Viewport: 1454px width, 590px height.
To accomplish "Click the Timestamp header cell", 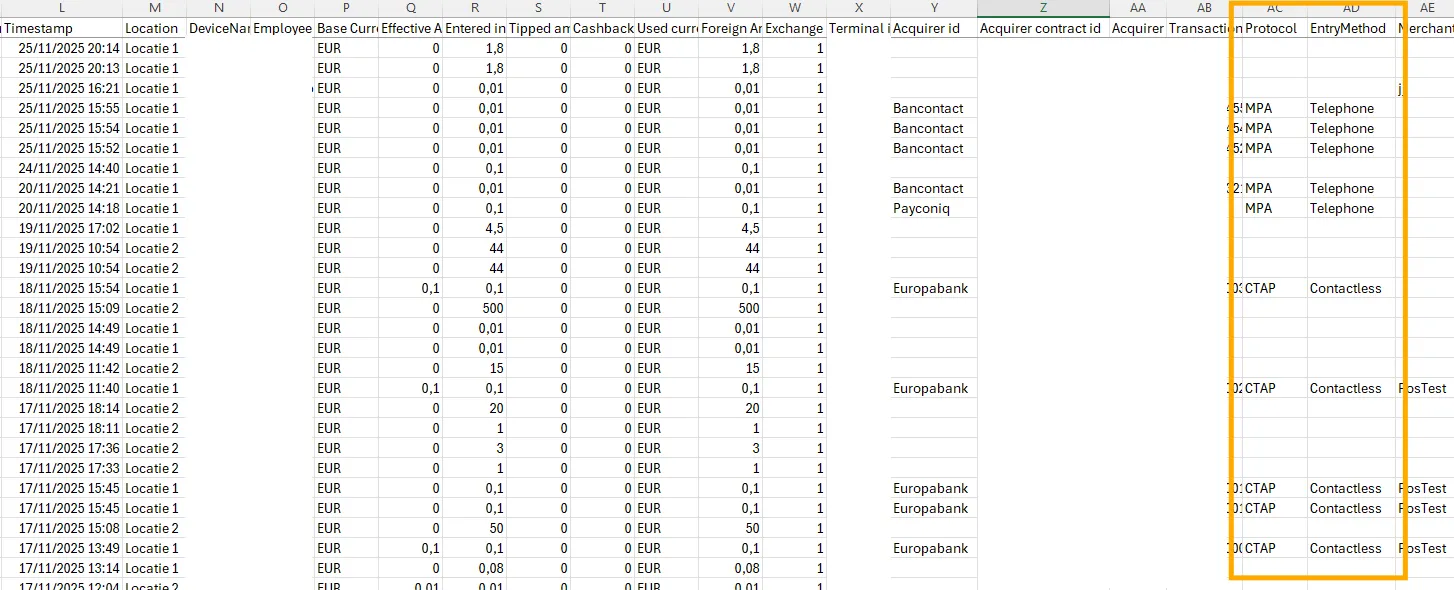I will [62, 28].
